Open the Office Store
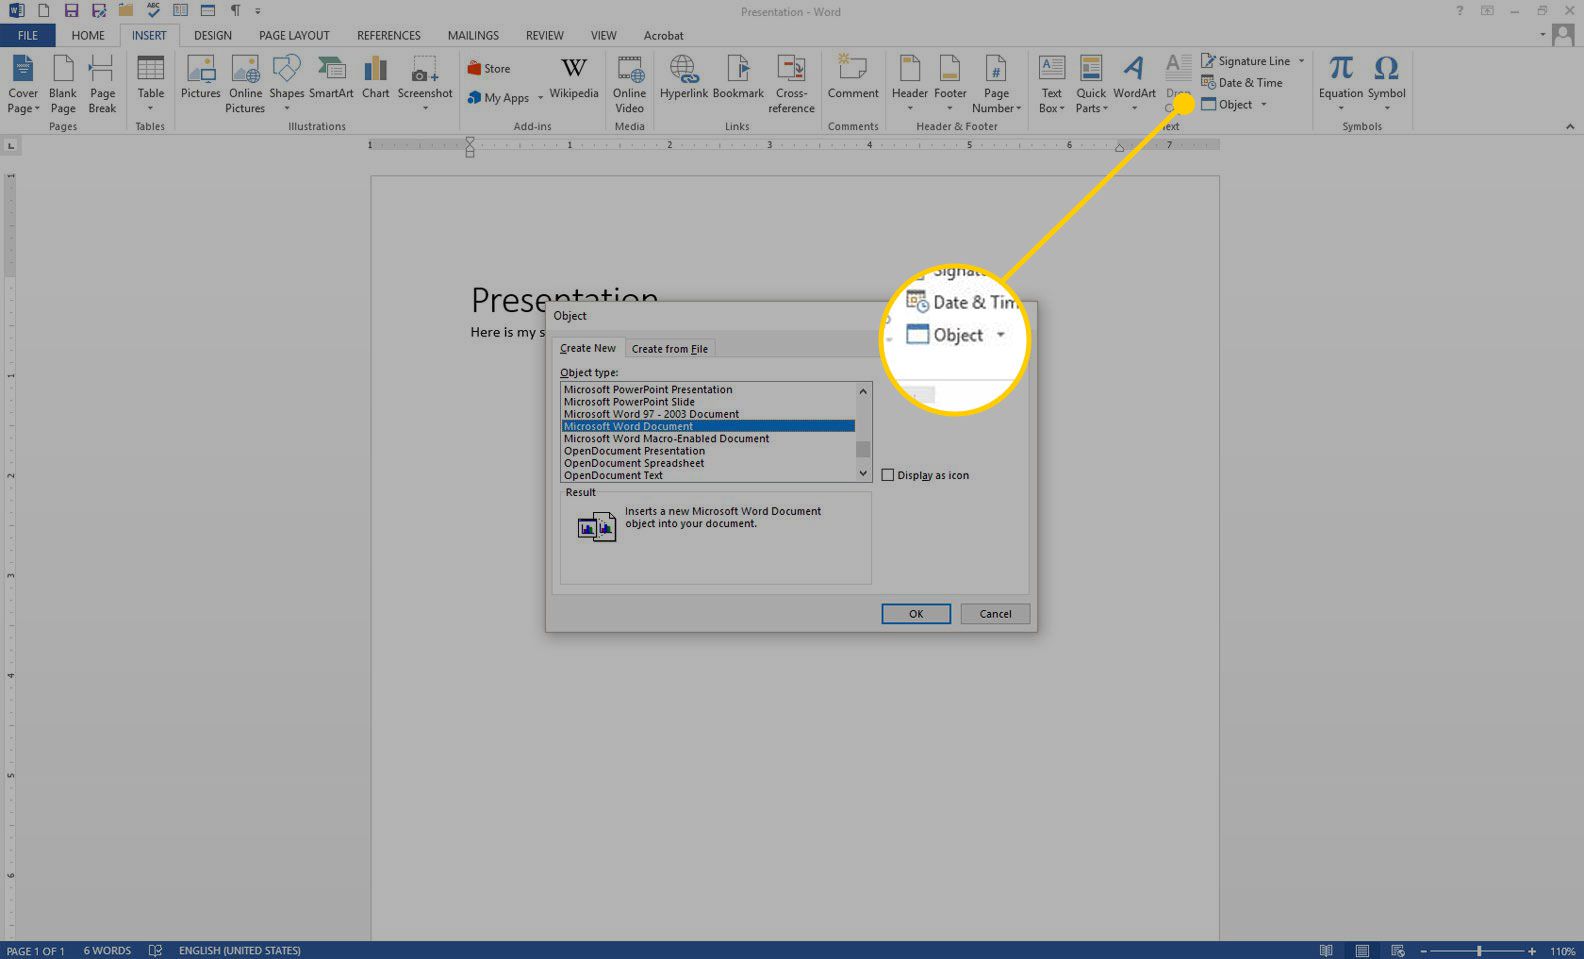 click(x=489, y=69)
